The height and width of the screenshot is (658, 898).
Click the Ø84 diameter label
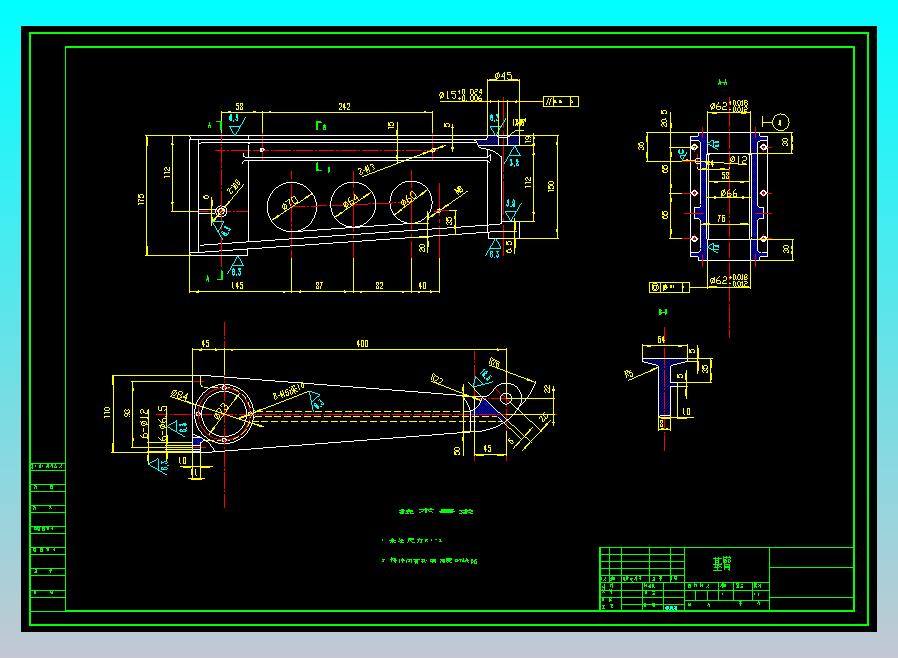tap(179, 395)
